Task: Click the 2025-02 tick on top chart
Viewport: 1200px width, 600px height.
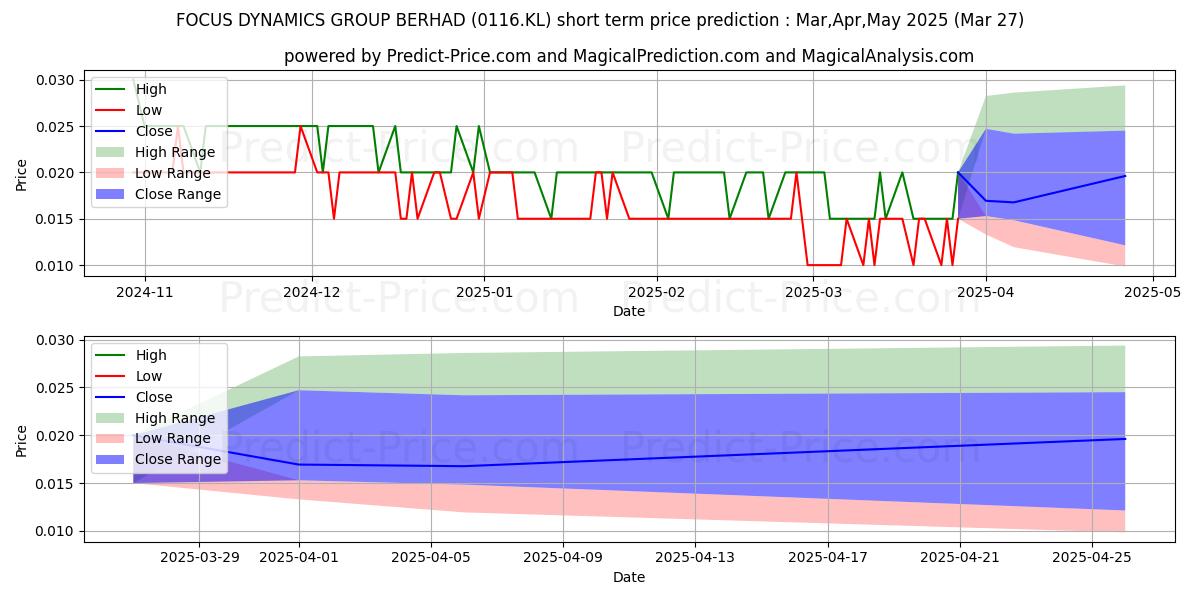Action: [x=657, y=292]
